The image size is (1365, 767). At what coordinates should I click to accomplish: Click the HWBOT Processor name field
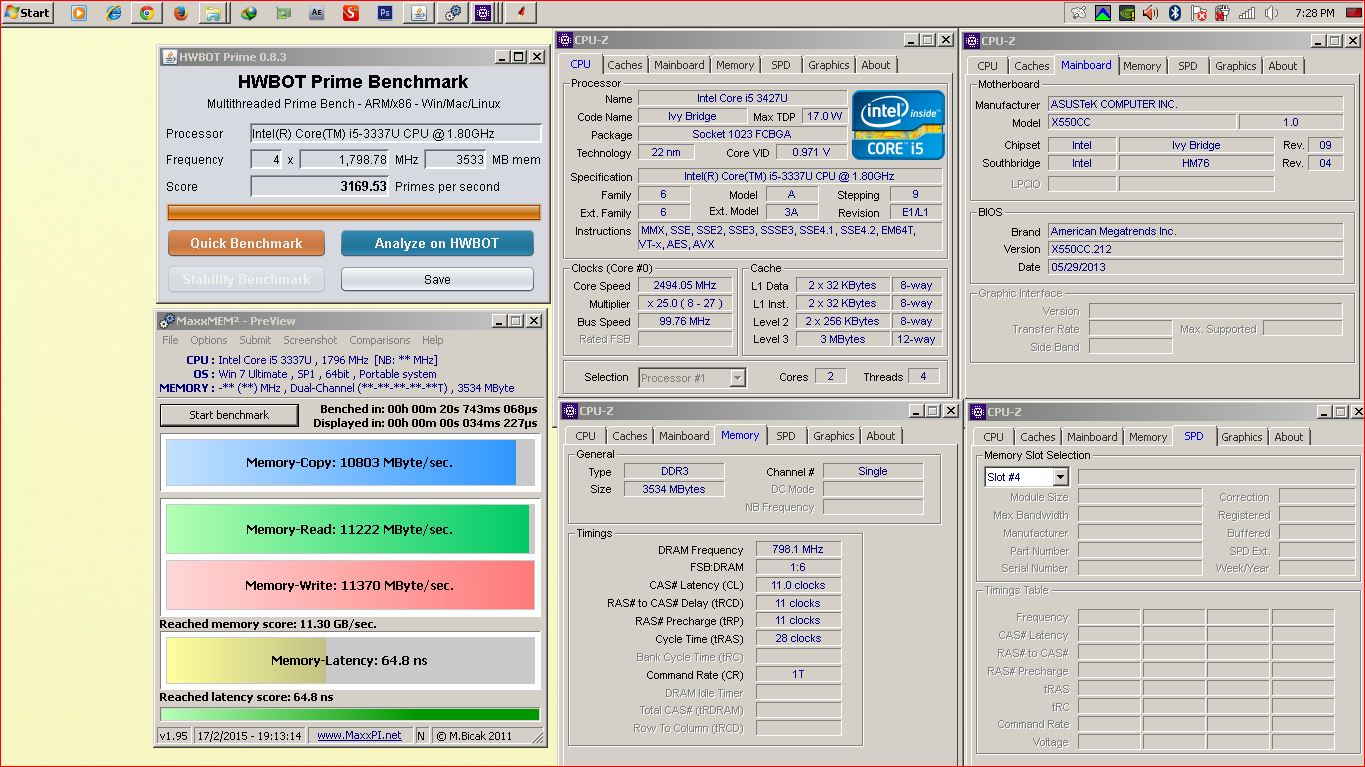click(x=395, y=133)
